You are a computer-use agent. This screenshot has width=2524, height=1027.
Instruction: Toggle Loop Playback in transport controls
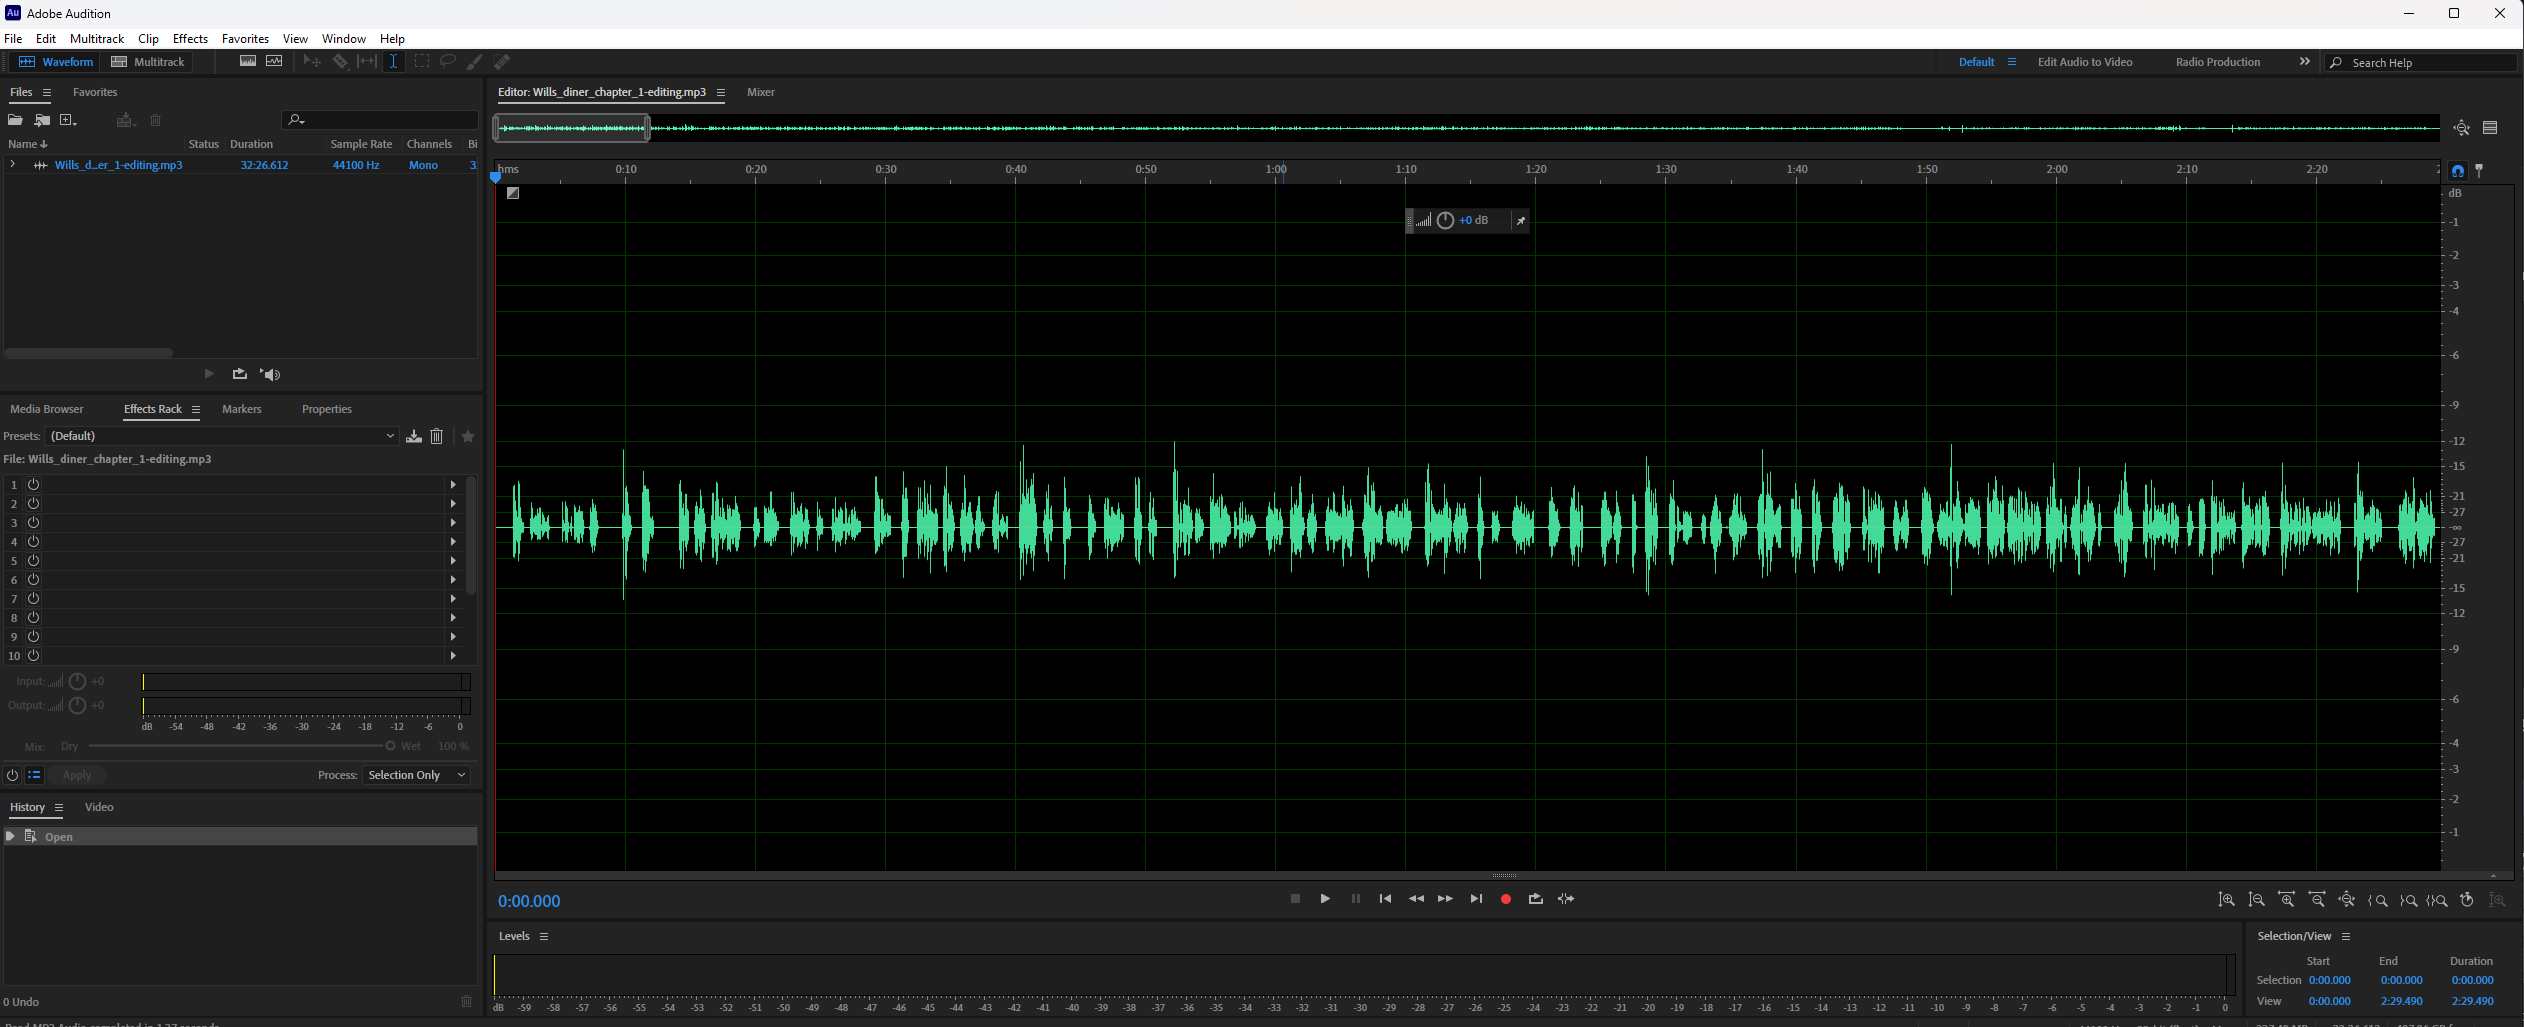point(1535,899)
